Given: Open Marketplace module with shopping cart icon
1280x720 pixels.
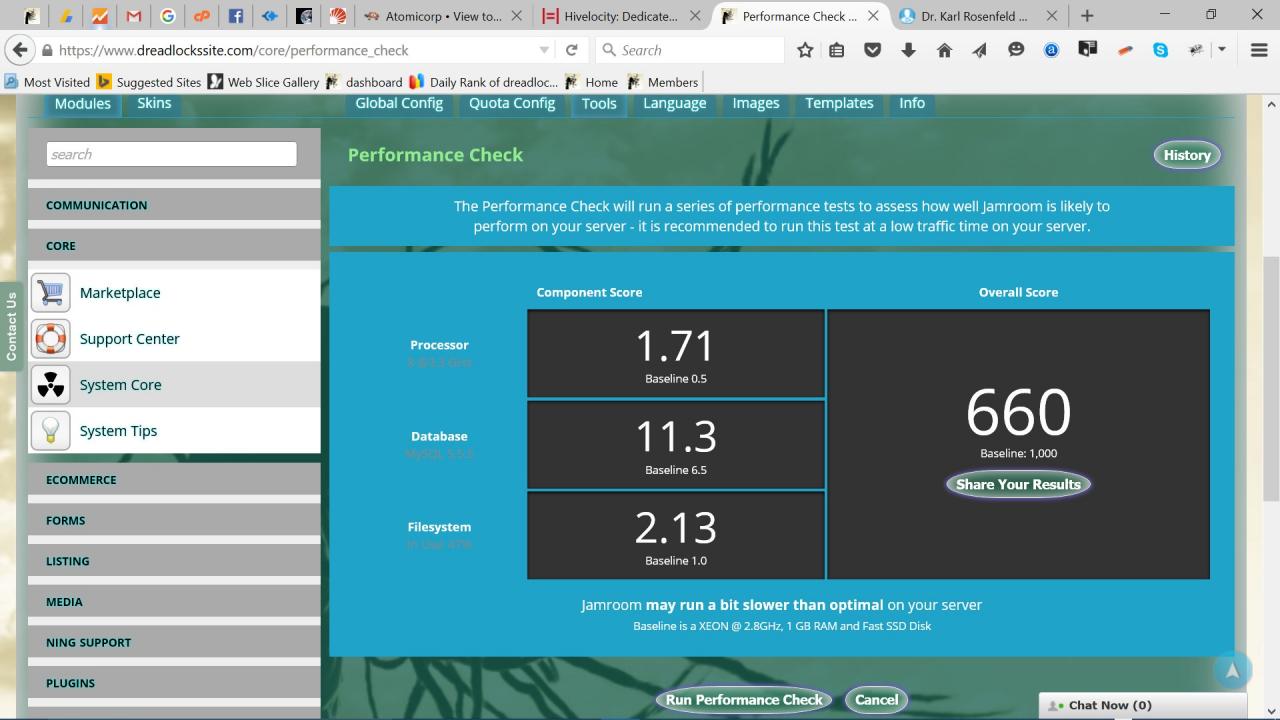Looking at the screenshot, I should tap(51, 293).
